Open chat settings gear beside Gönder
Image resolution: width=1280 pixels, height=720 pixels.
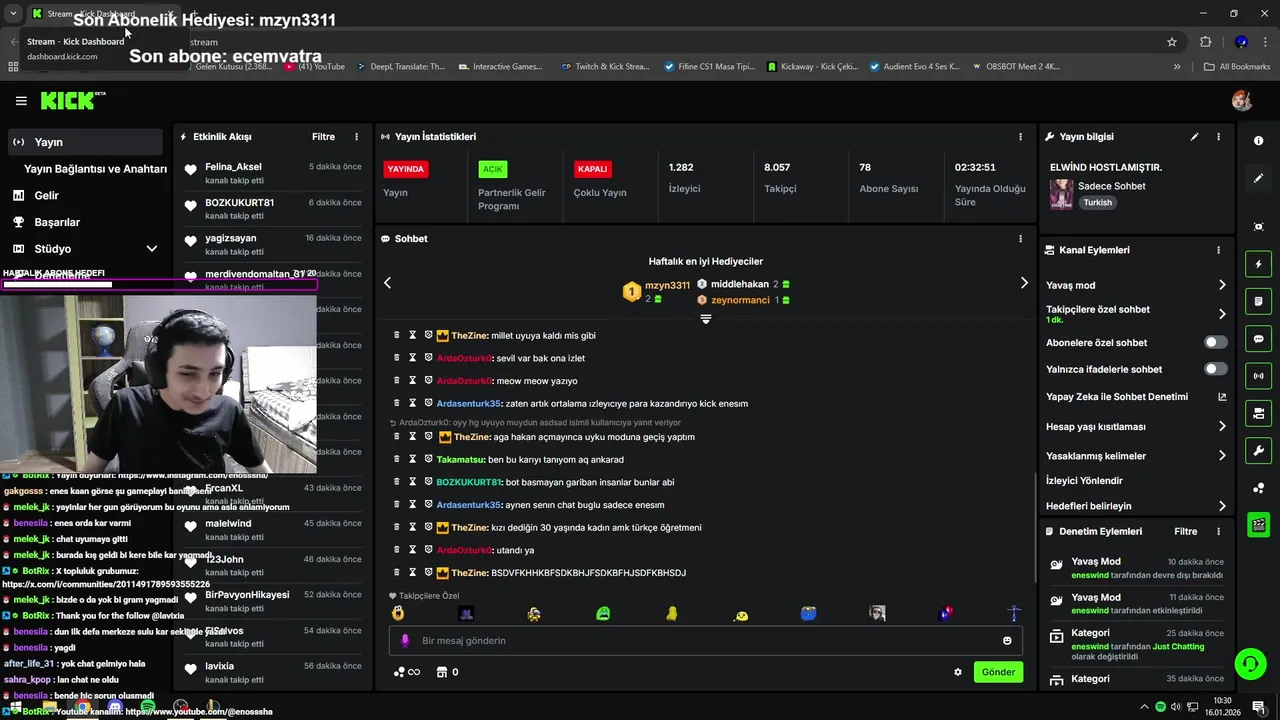tap(957, 672)
